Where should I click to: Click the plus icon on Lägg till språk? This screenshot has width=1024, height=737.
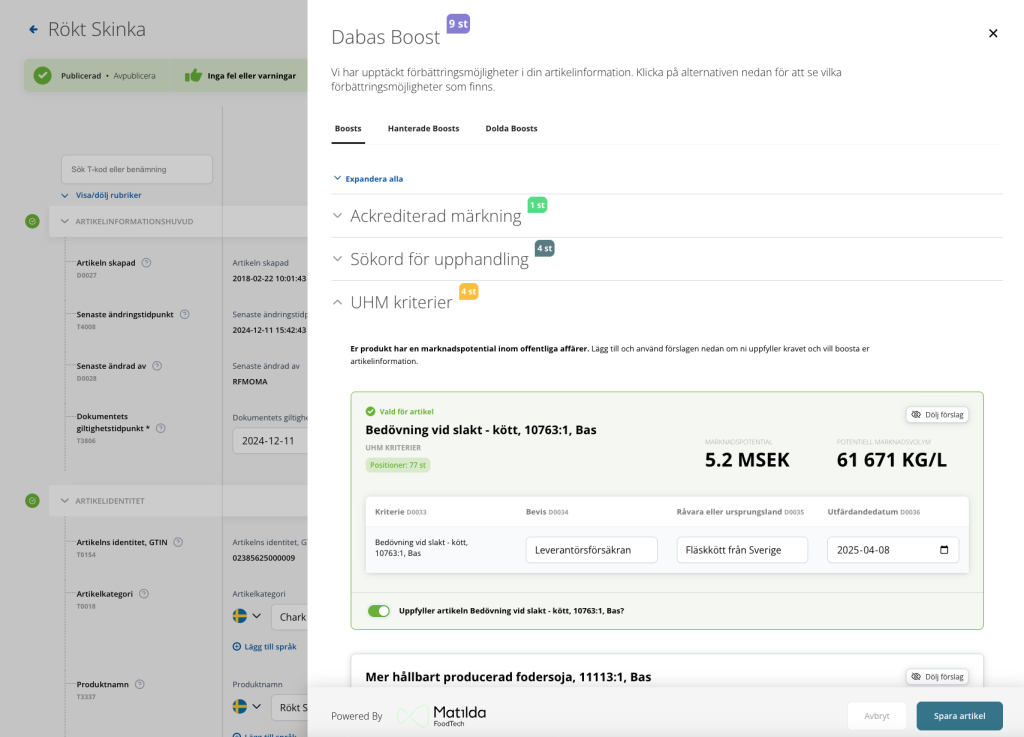[236, 646]
